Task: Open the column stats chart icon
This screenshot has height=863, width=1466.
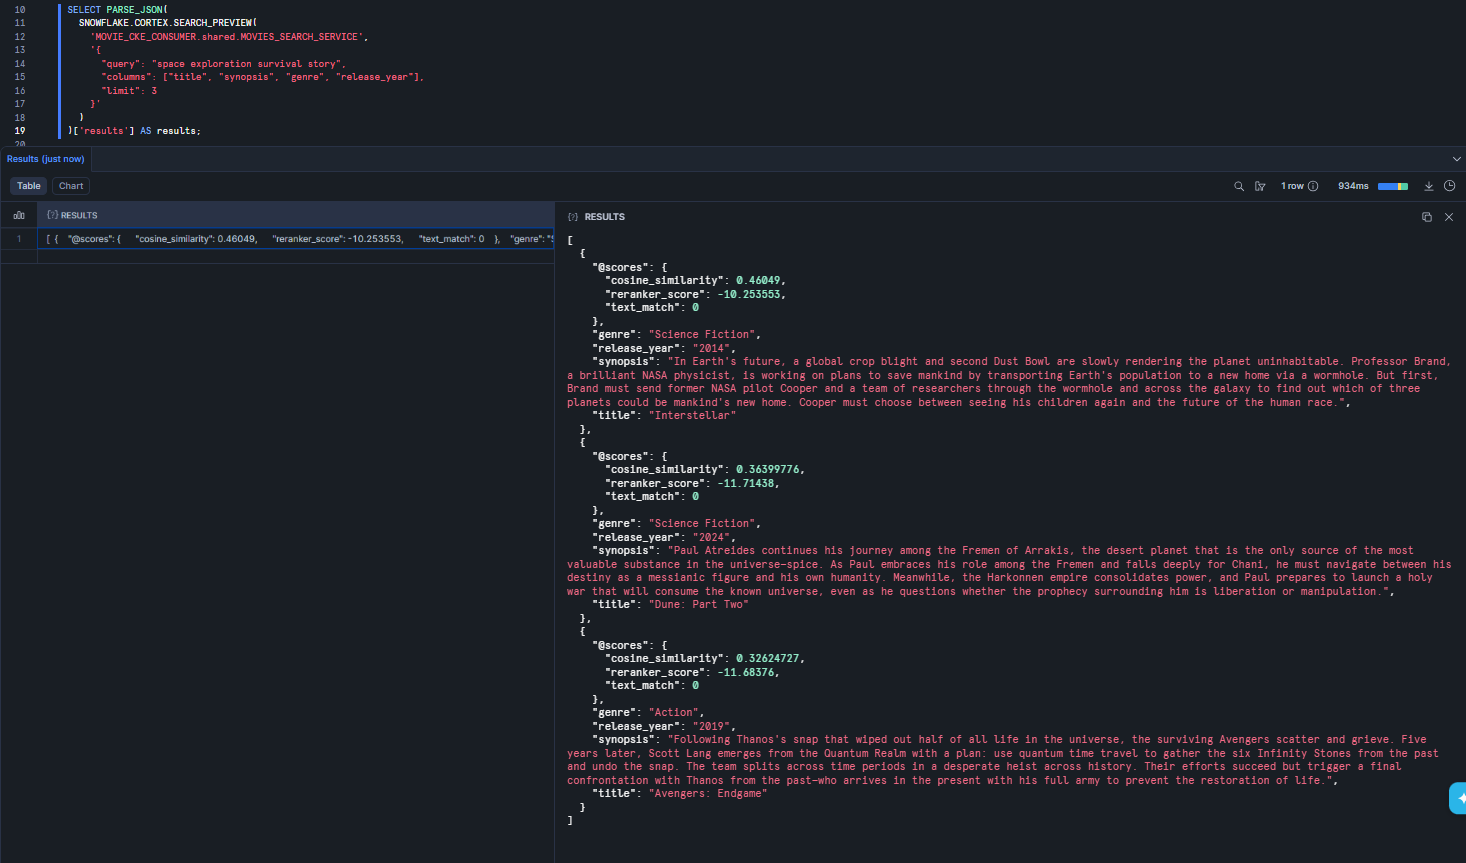Action: (19, 215)
